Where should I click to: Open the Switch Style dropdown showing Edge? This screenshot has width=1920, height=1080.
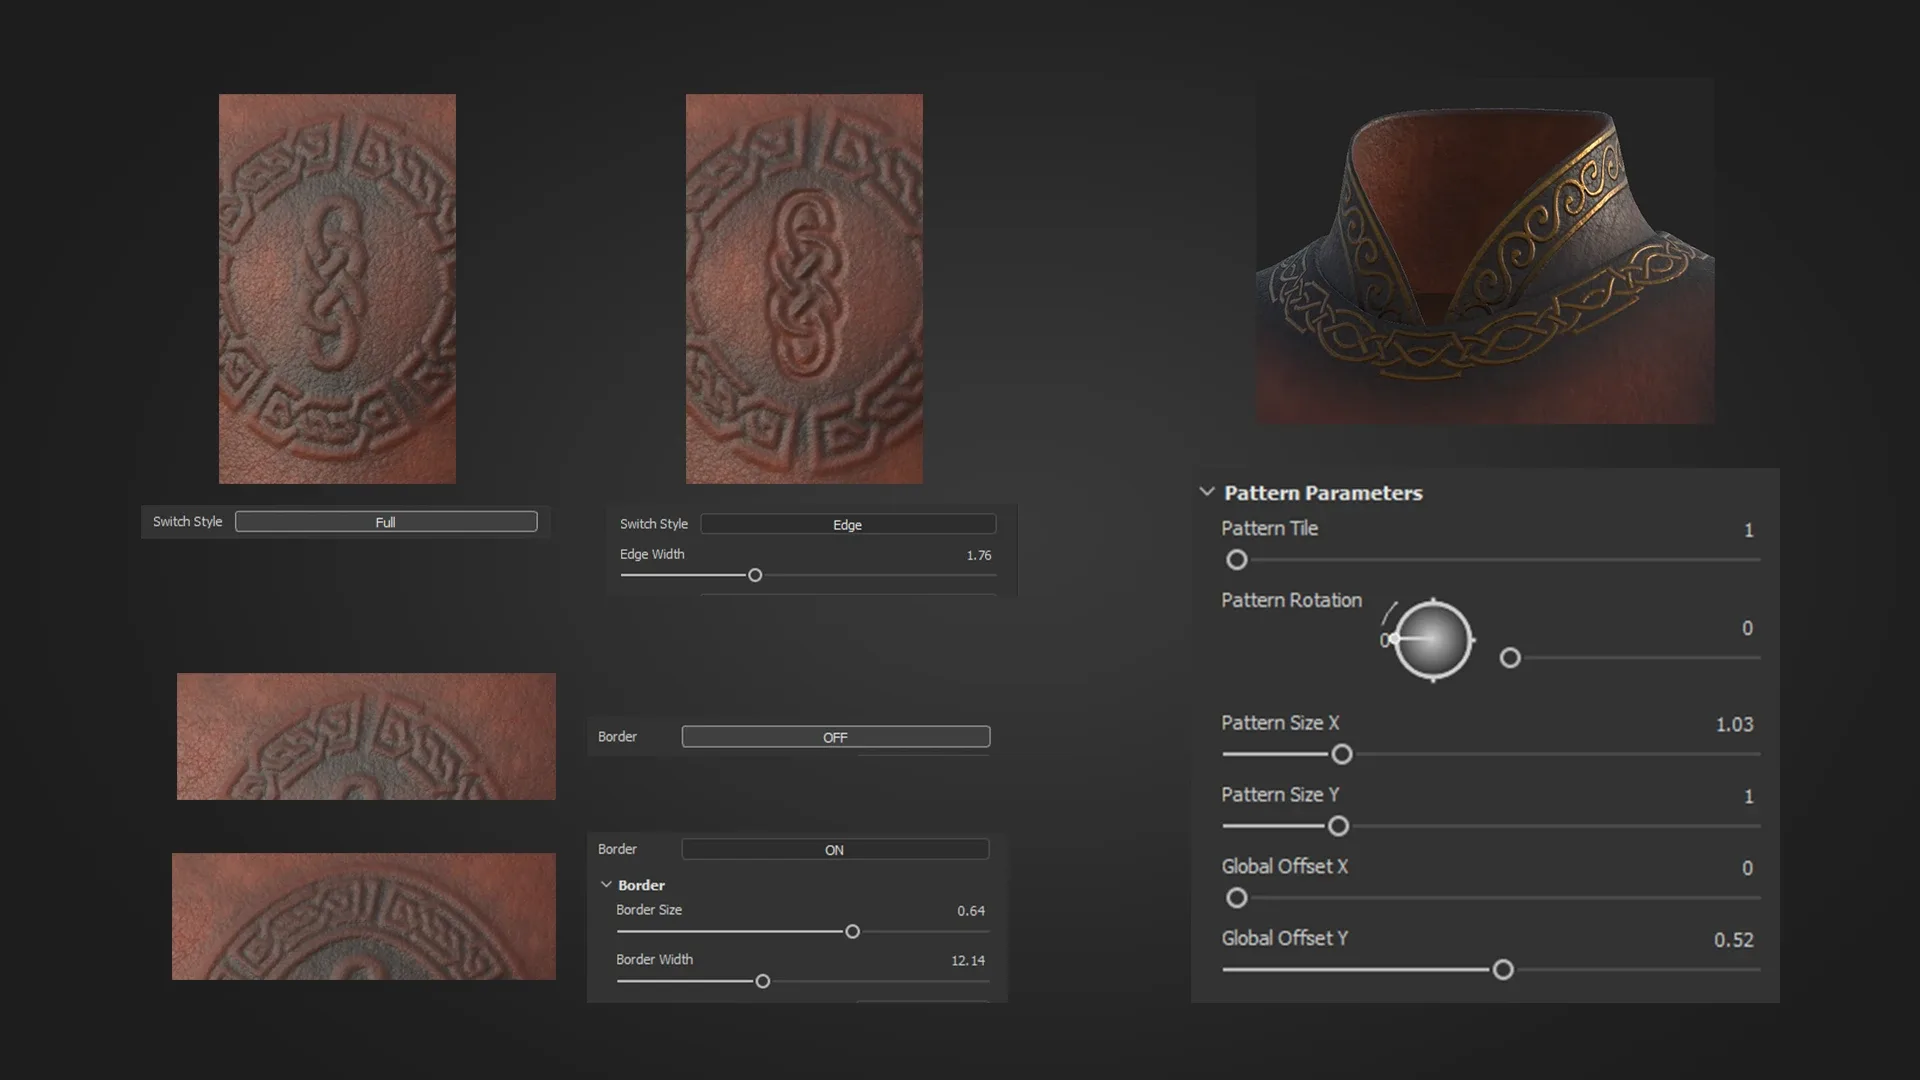tap(847, 524)
